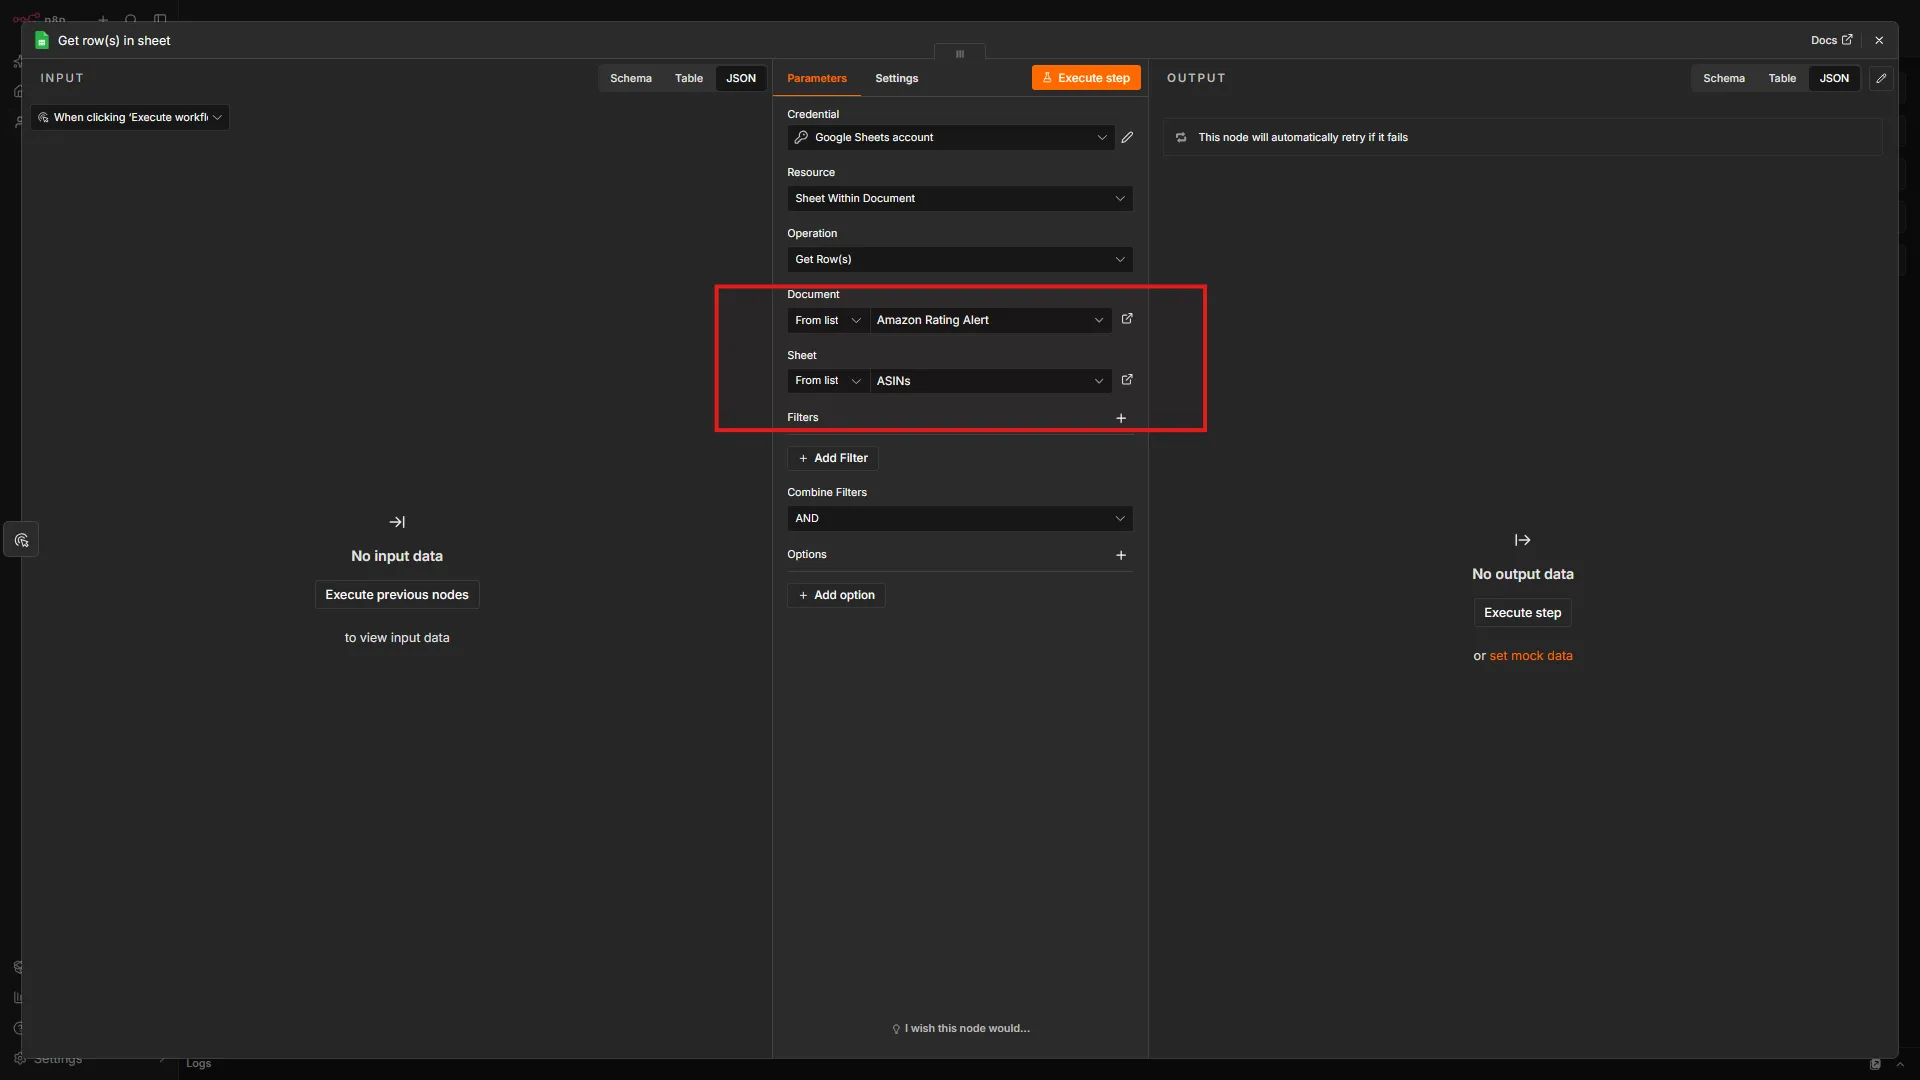This screenshot has width=1920, height=1080.
Task: Open the Logs panel at the bottom
Action: 198,1064
